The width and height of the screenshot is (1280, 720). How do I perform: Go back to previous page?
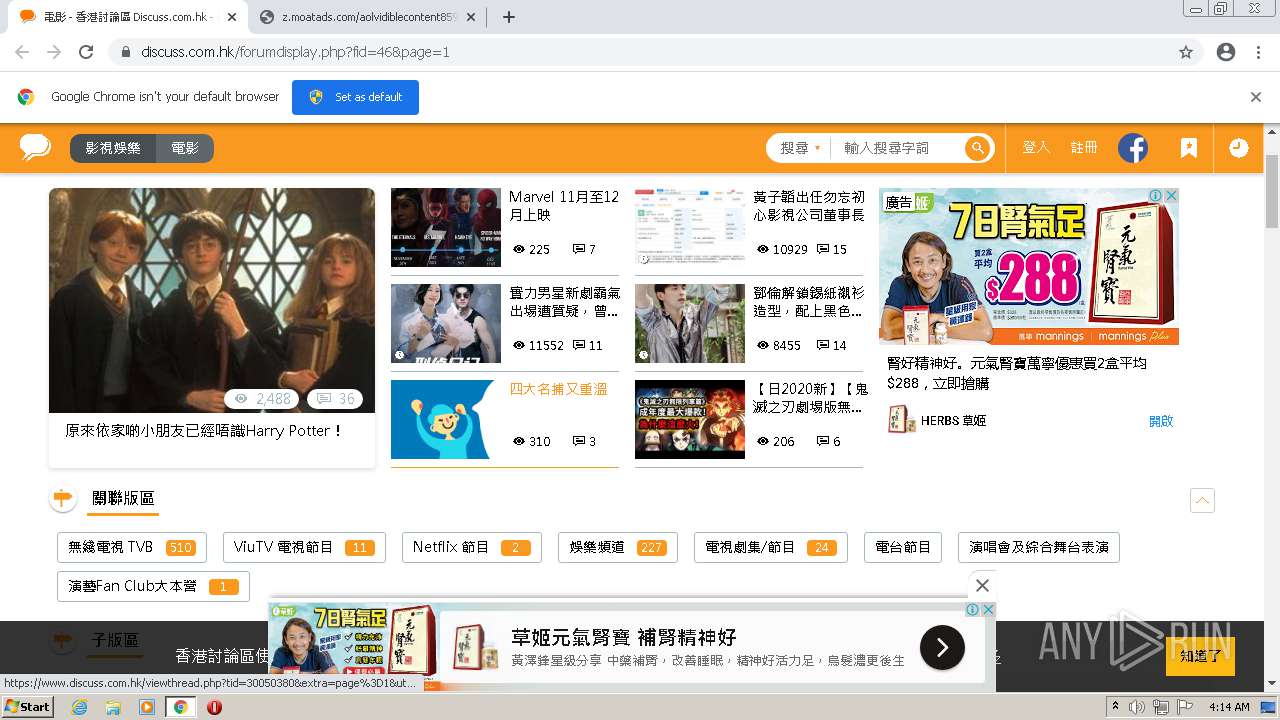click(x=22, y=52)
